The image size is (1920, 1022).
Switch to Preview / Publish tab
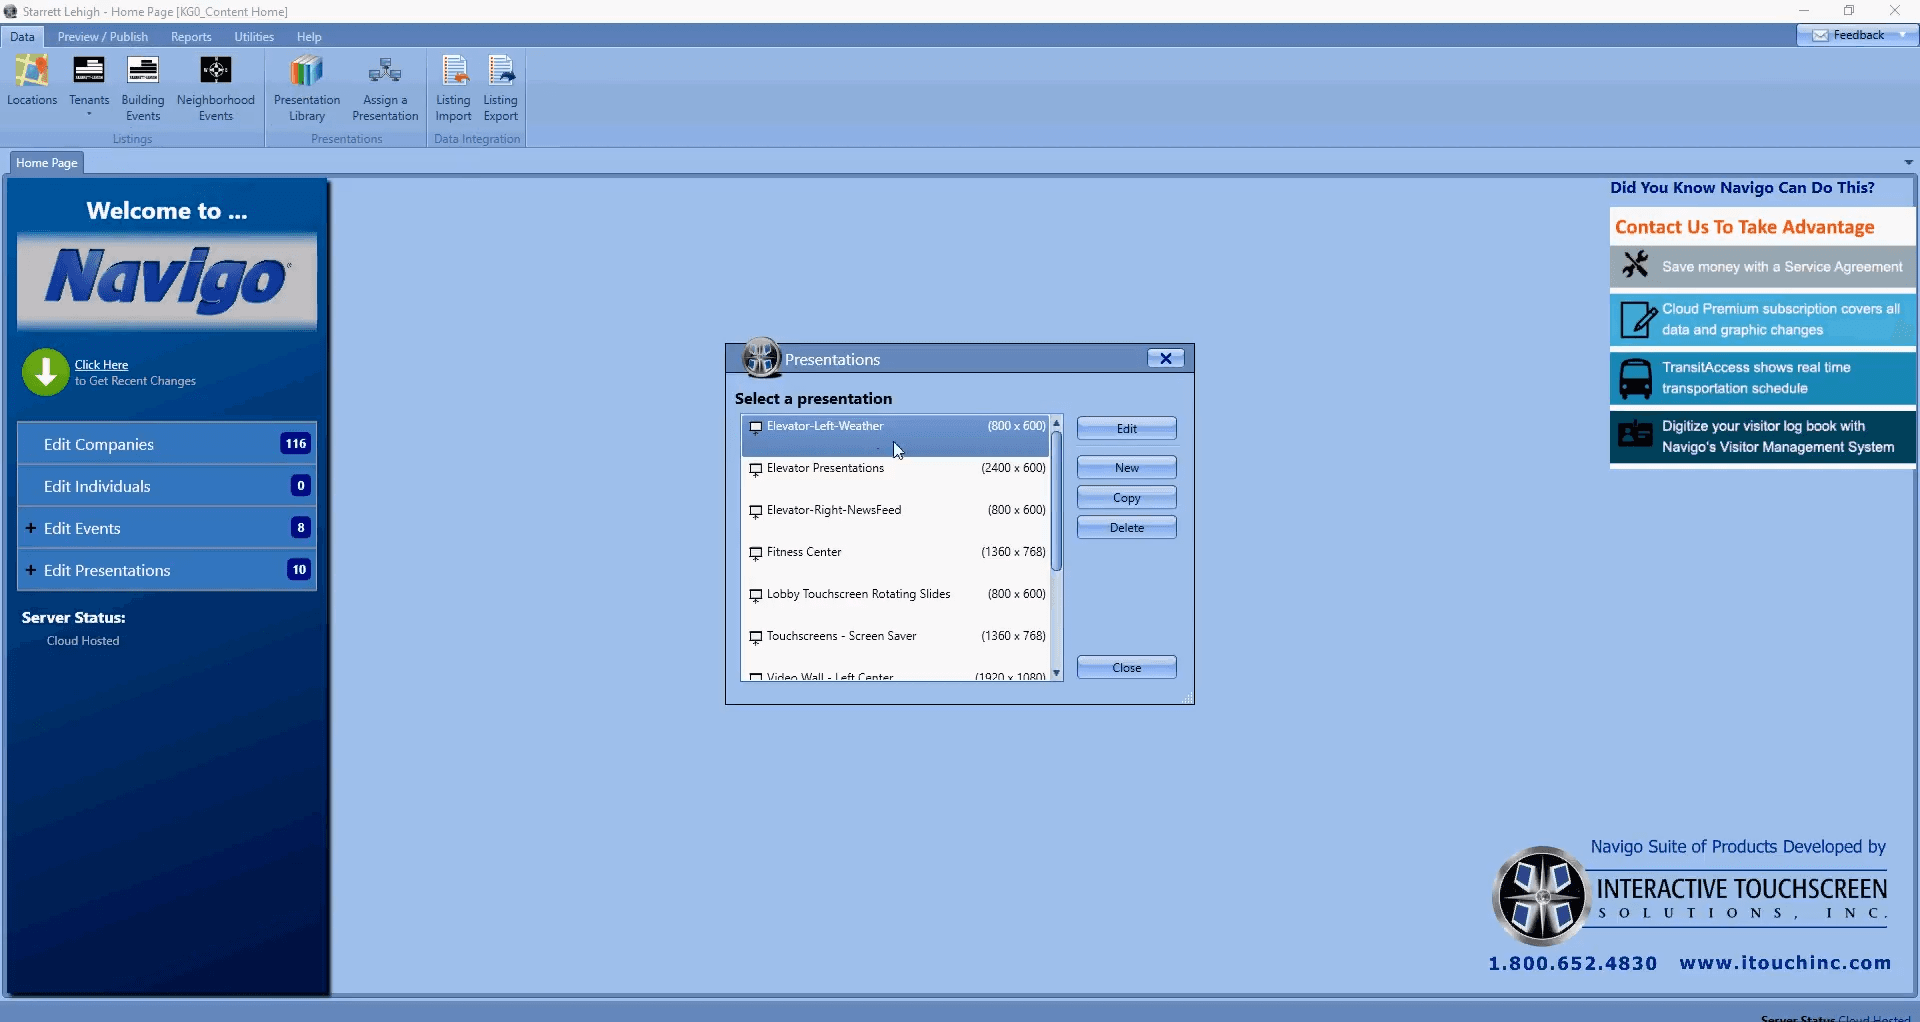(x=102, y=37)
